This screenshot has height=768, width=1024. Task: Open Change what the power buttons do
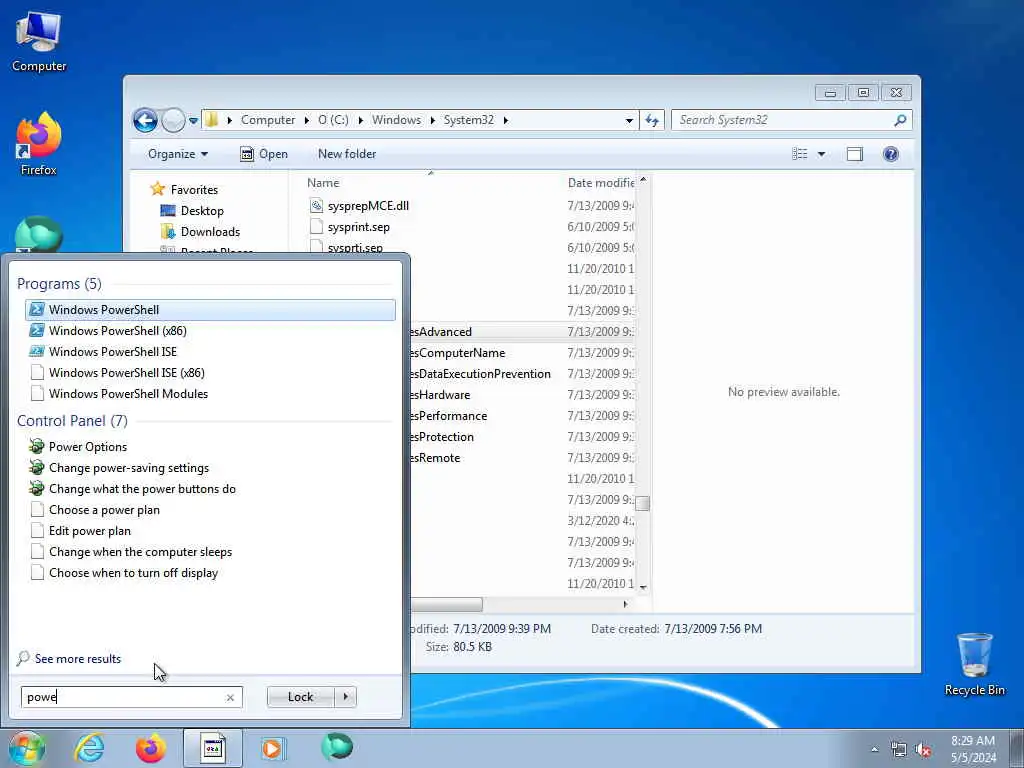click(x=210, y=488)
